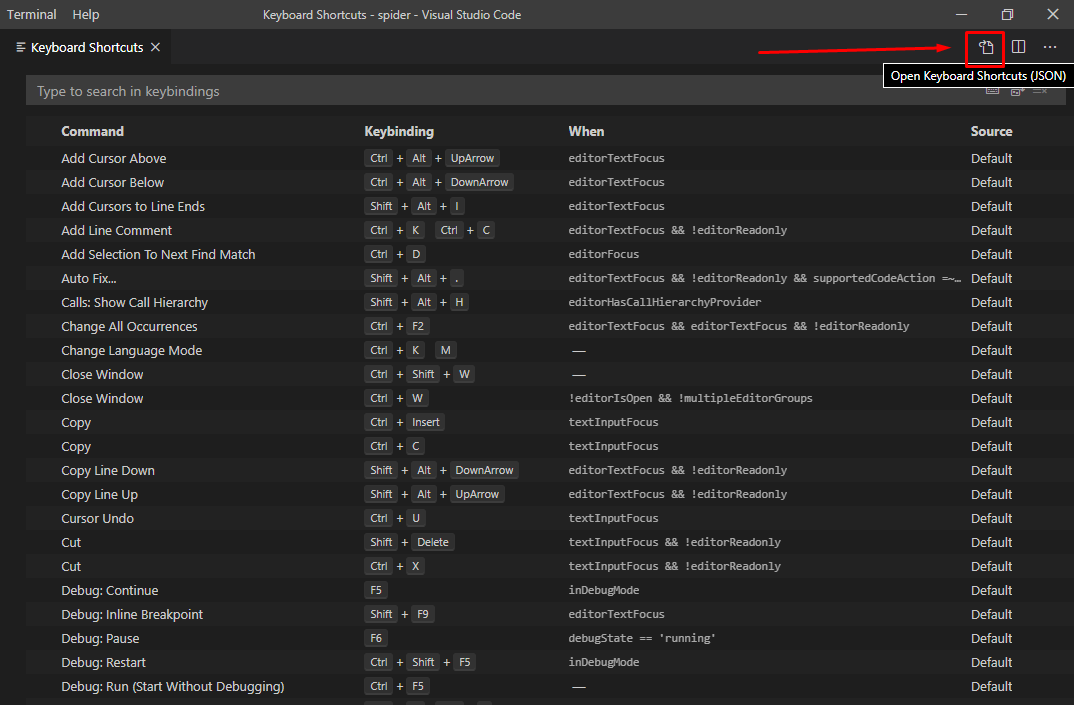Click the When column header
1074x705 pixels.
[x=586, y=131]
